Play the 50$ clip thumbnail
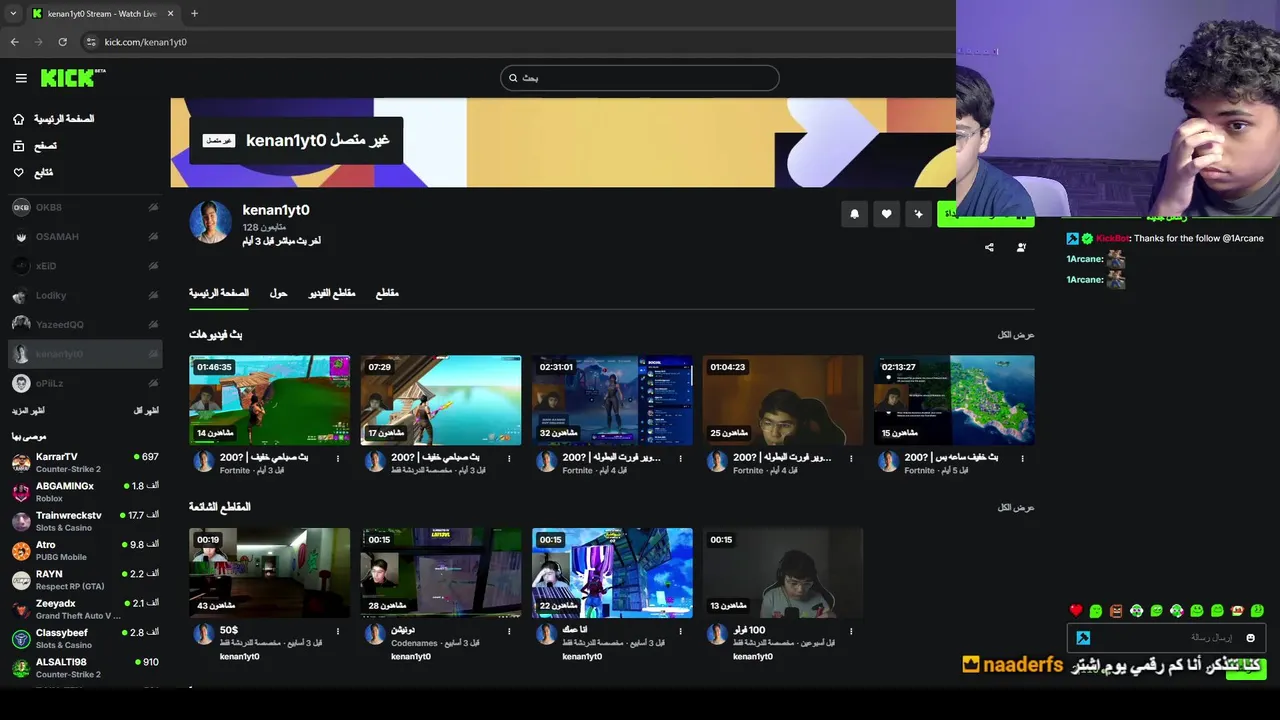 269,573
